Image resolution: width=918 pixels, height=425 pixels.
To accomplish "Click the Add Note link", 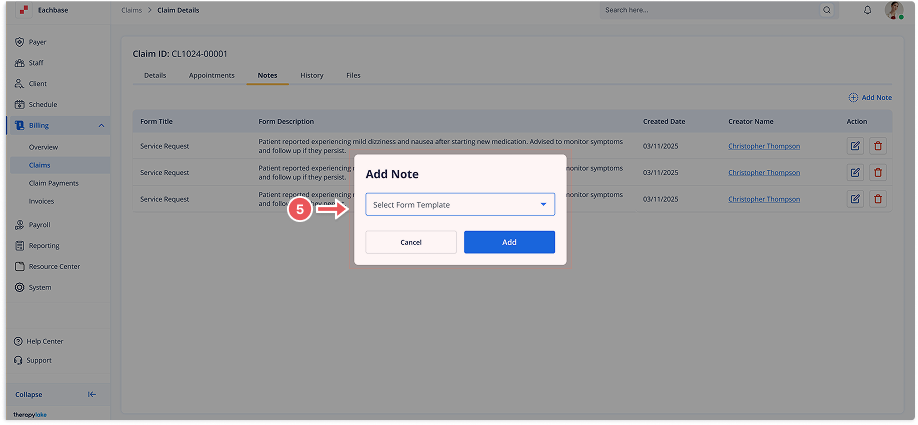I will point(871,98).
